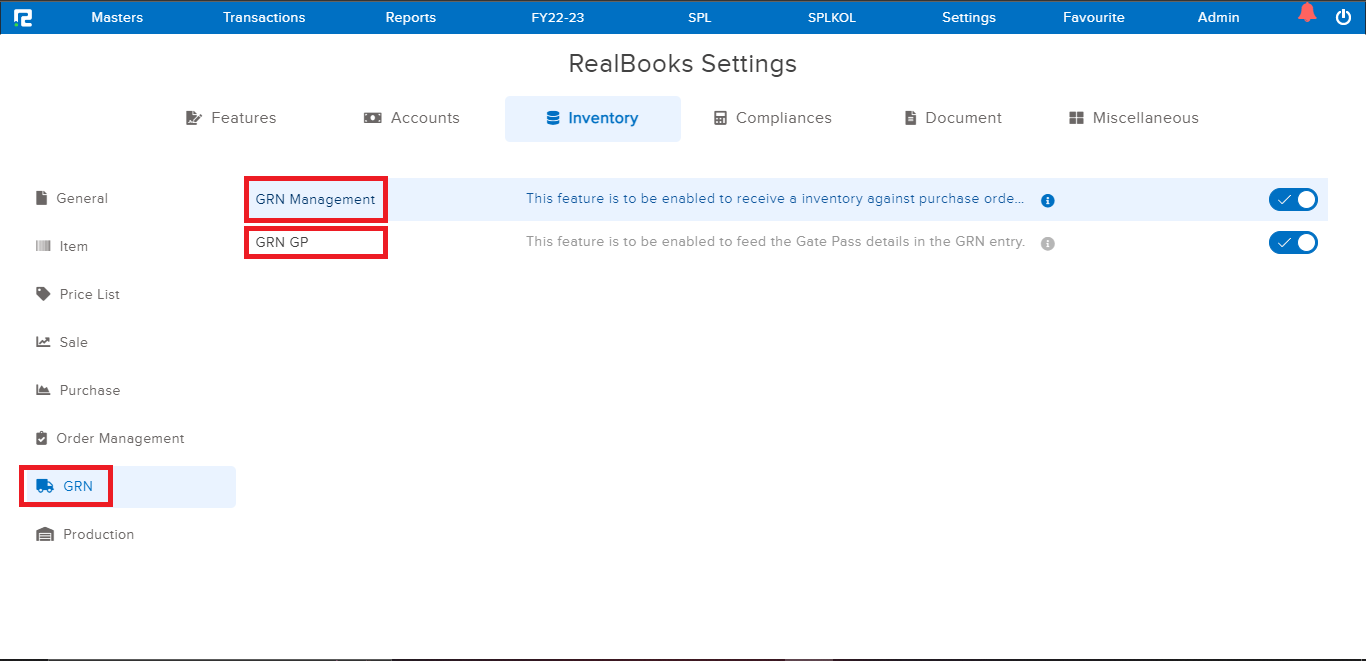Click the GRN GP info icon

1048,243
